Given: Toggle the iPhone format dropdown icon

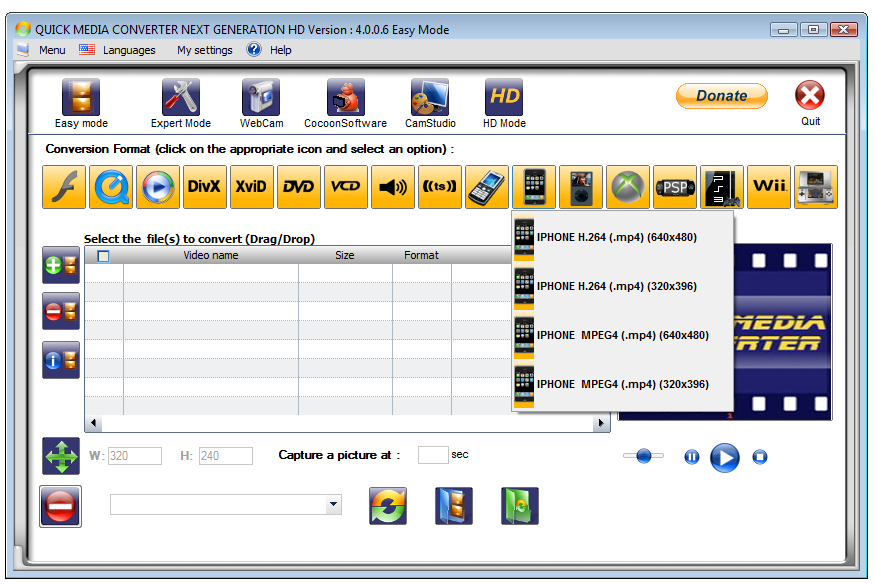Looking at the screenshot, I should click(534, 187).
